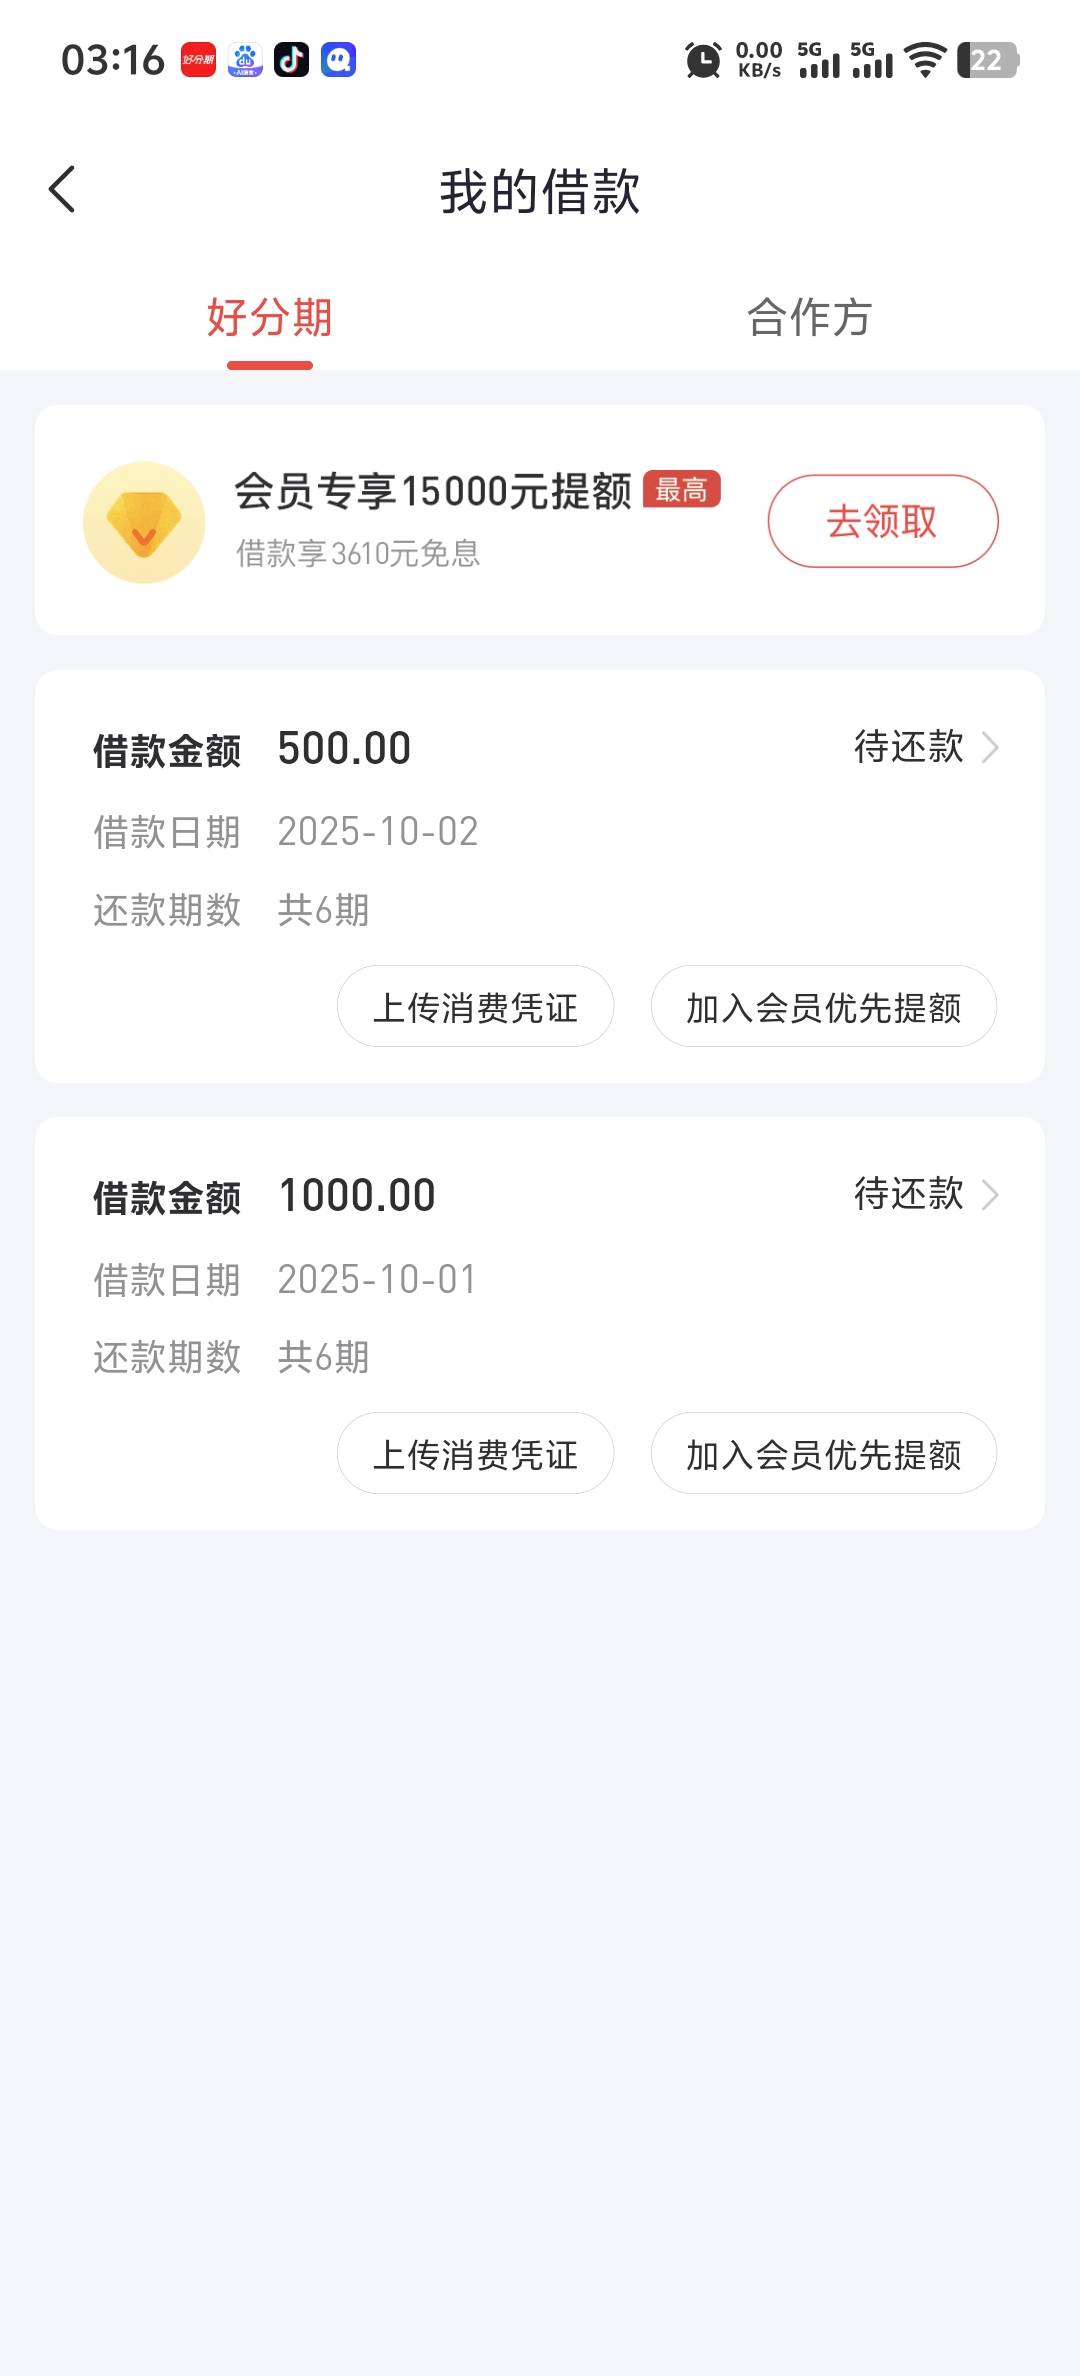Screen dimensions: 1080x2376
Task: Open the 会员专享15000元提额 banner text
Action: pos(432,491)
